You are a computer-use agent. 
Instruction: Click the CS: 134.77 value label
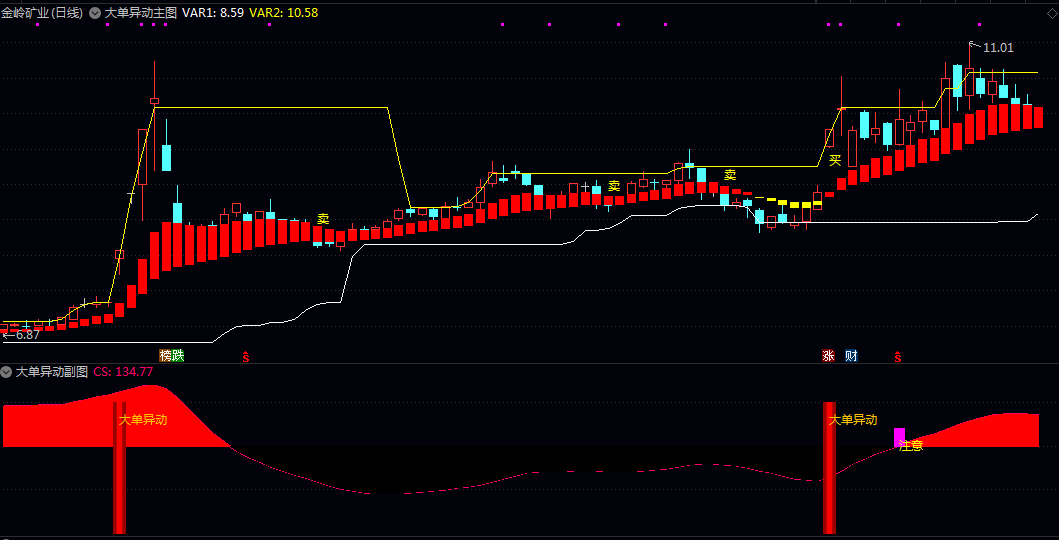(124, 371)
